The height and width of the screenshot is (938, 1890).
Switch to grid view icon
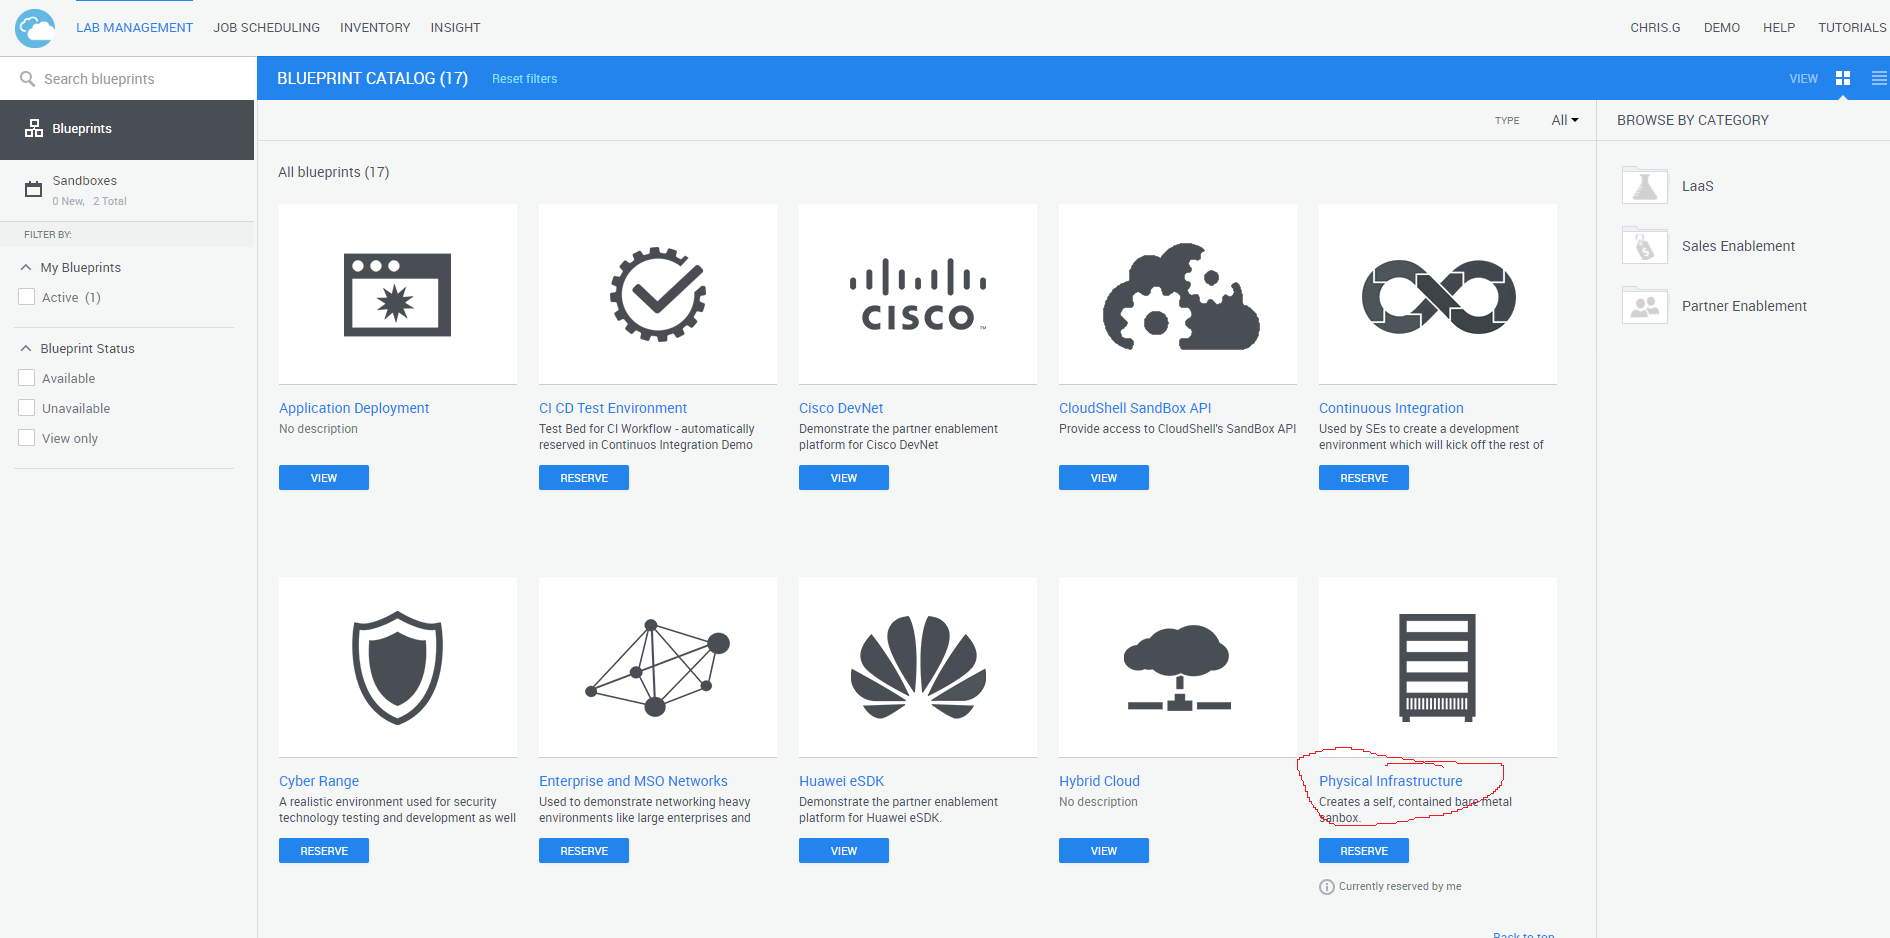click(x=1843, y=78)
